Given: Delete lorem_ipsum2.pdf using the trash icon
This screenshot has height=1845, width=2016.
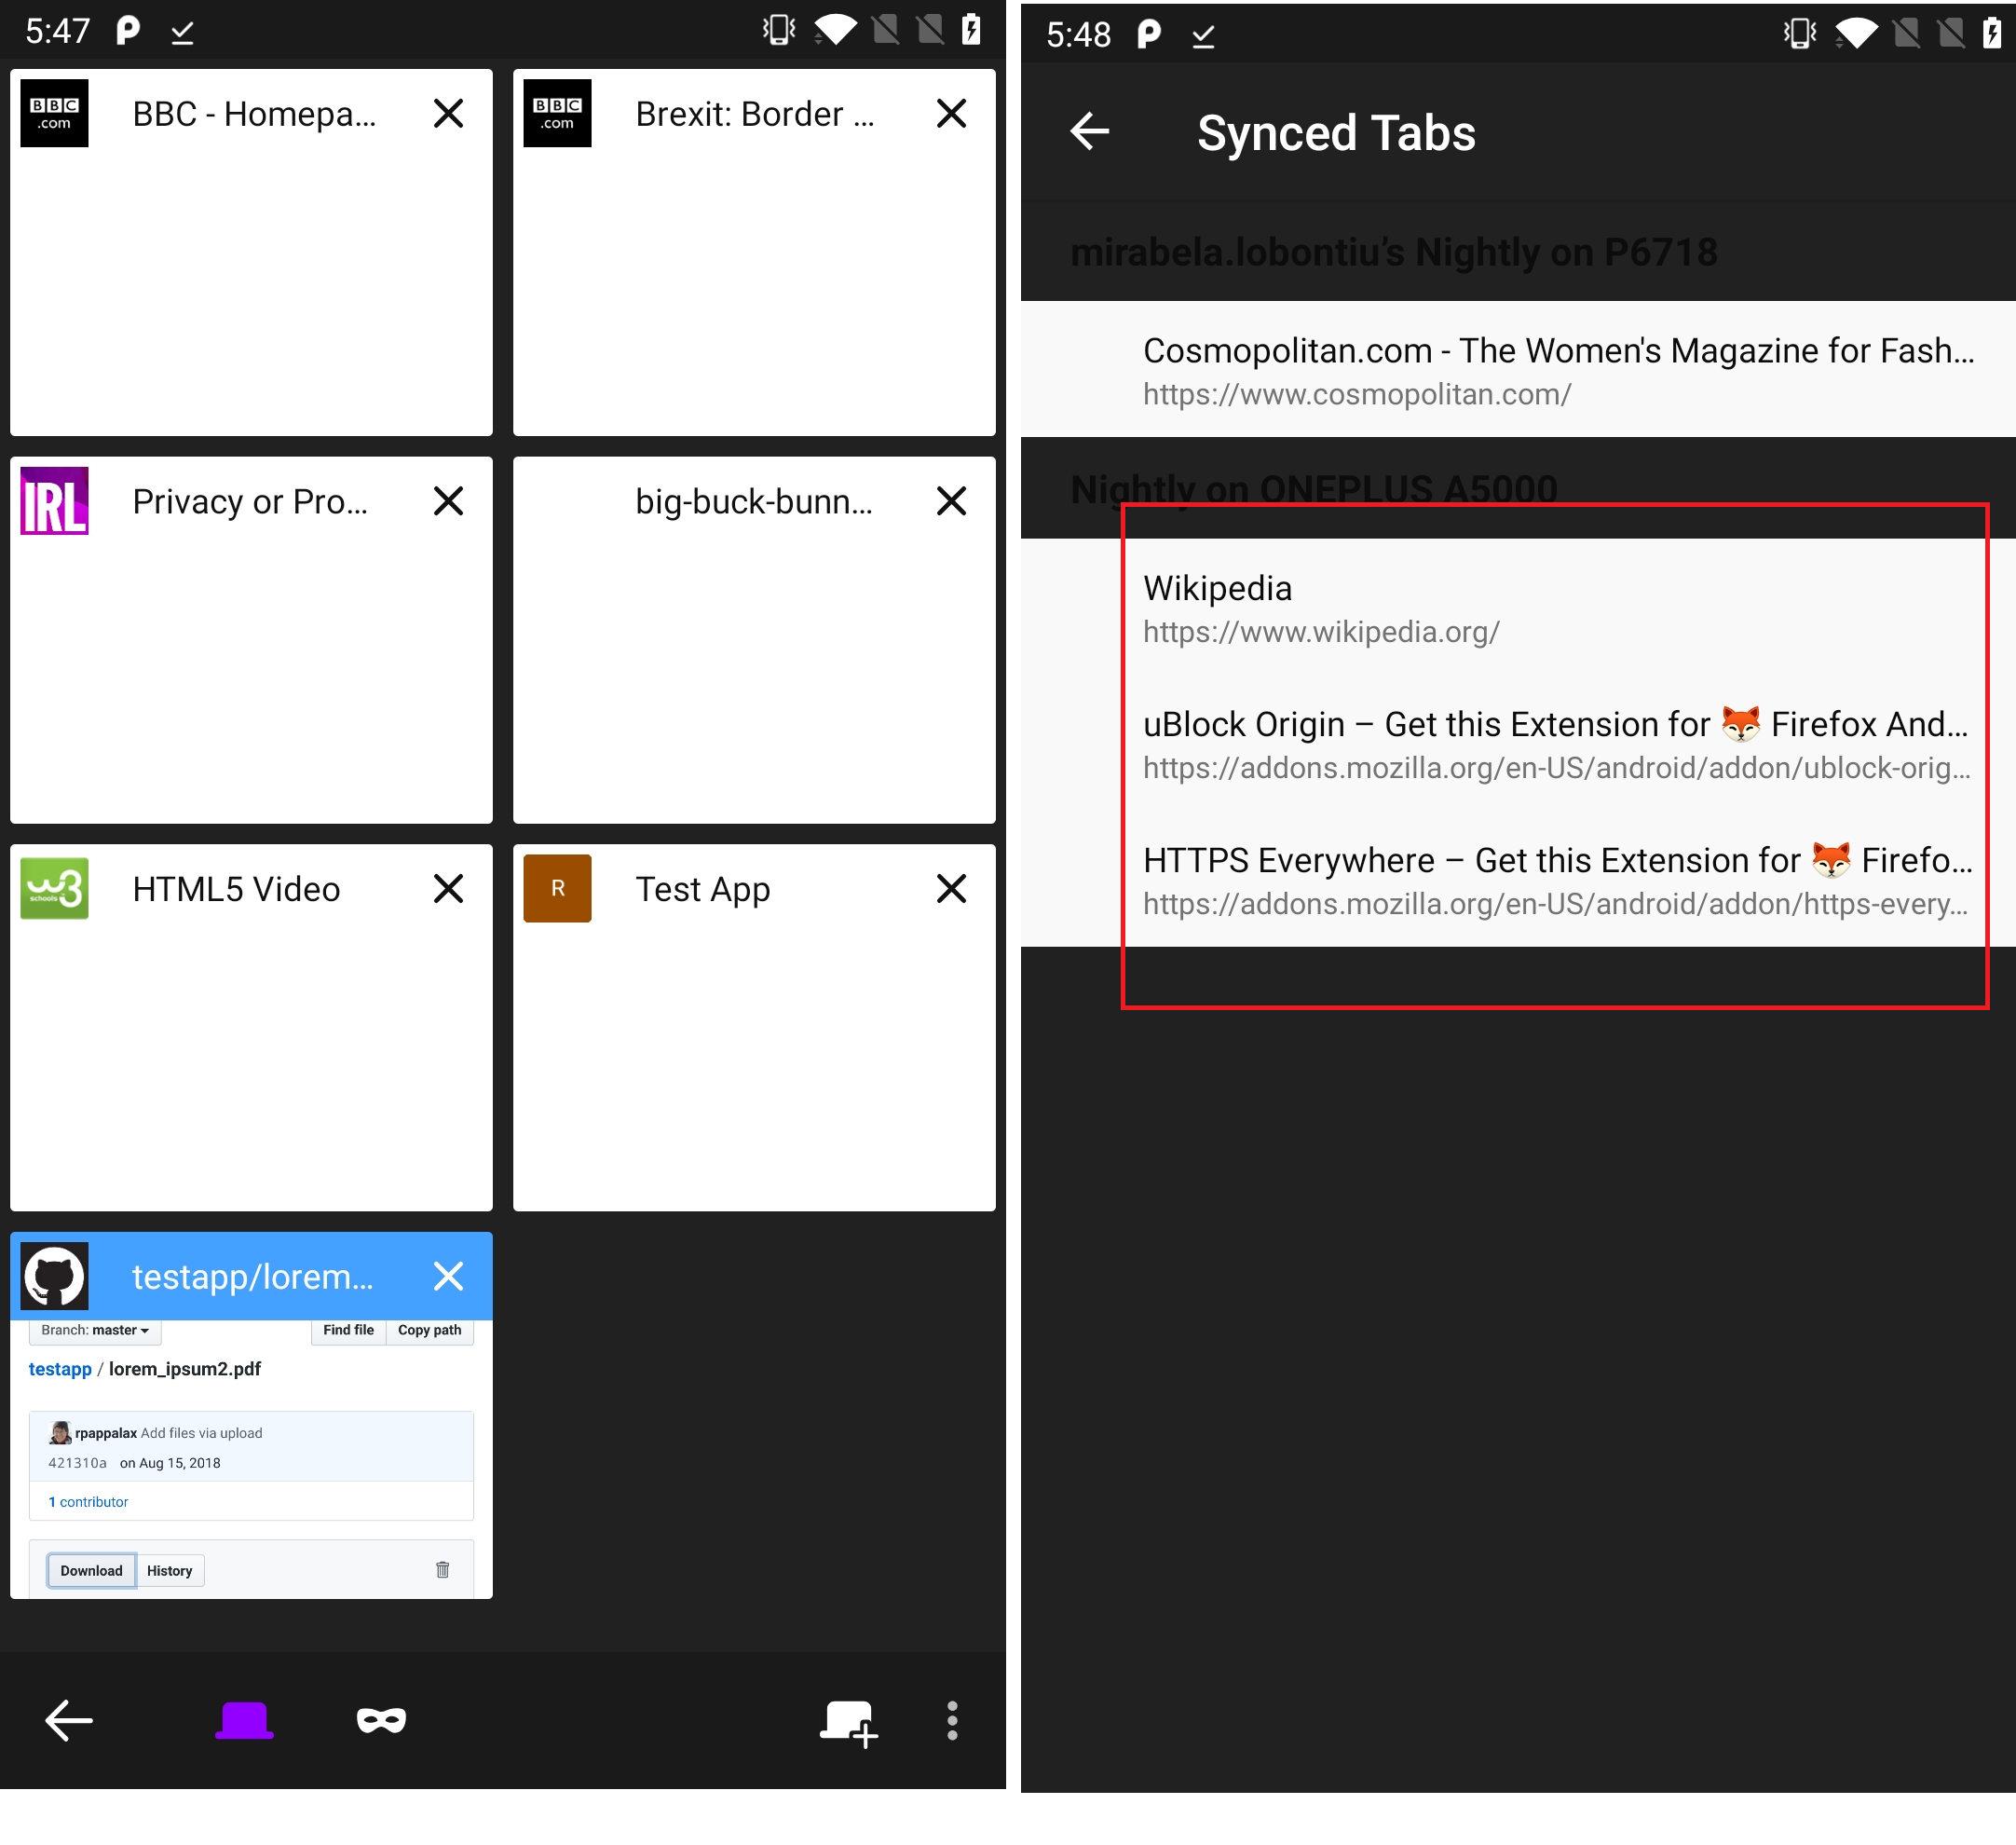Looking at the screenshot, I should click(443, 1569).
